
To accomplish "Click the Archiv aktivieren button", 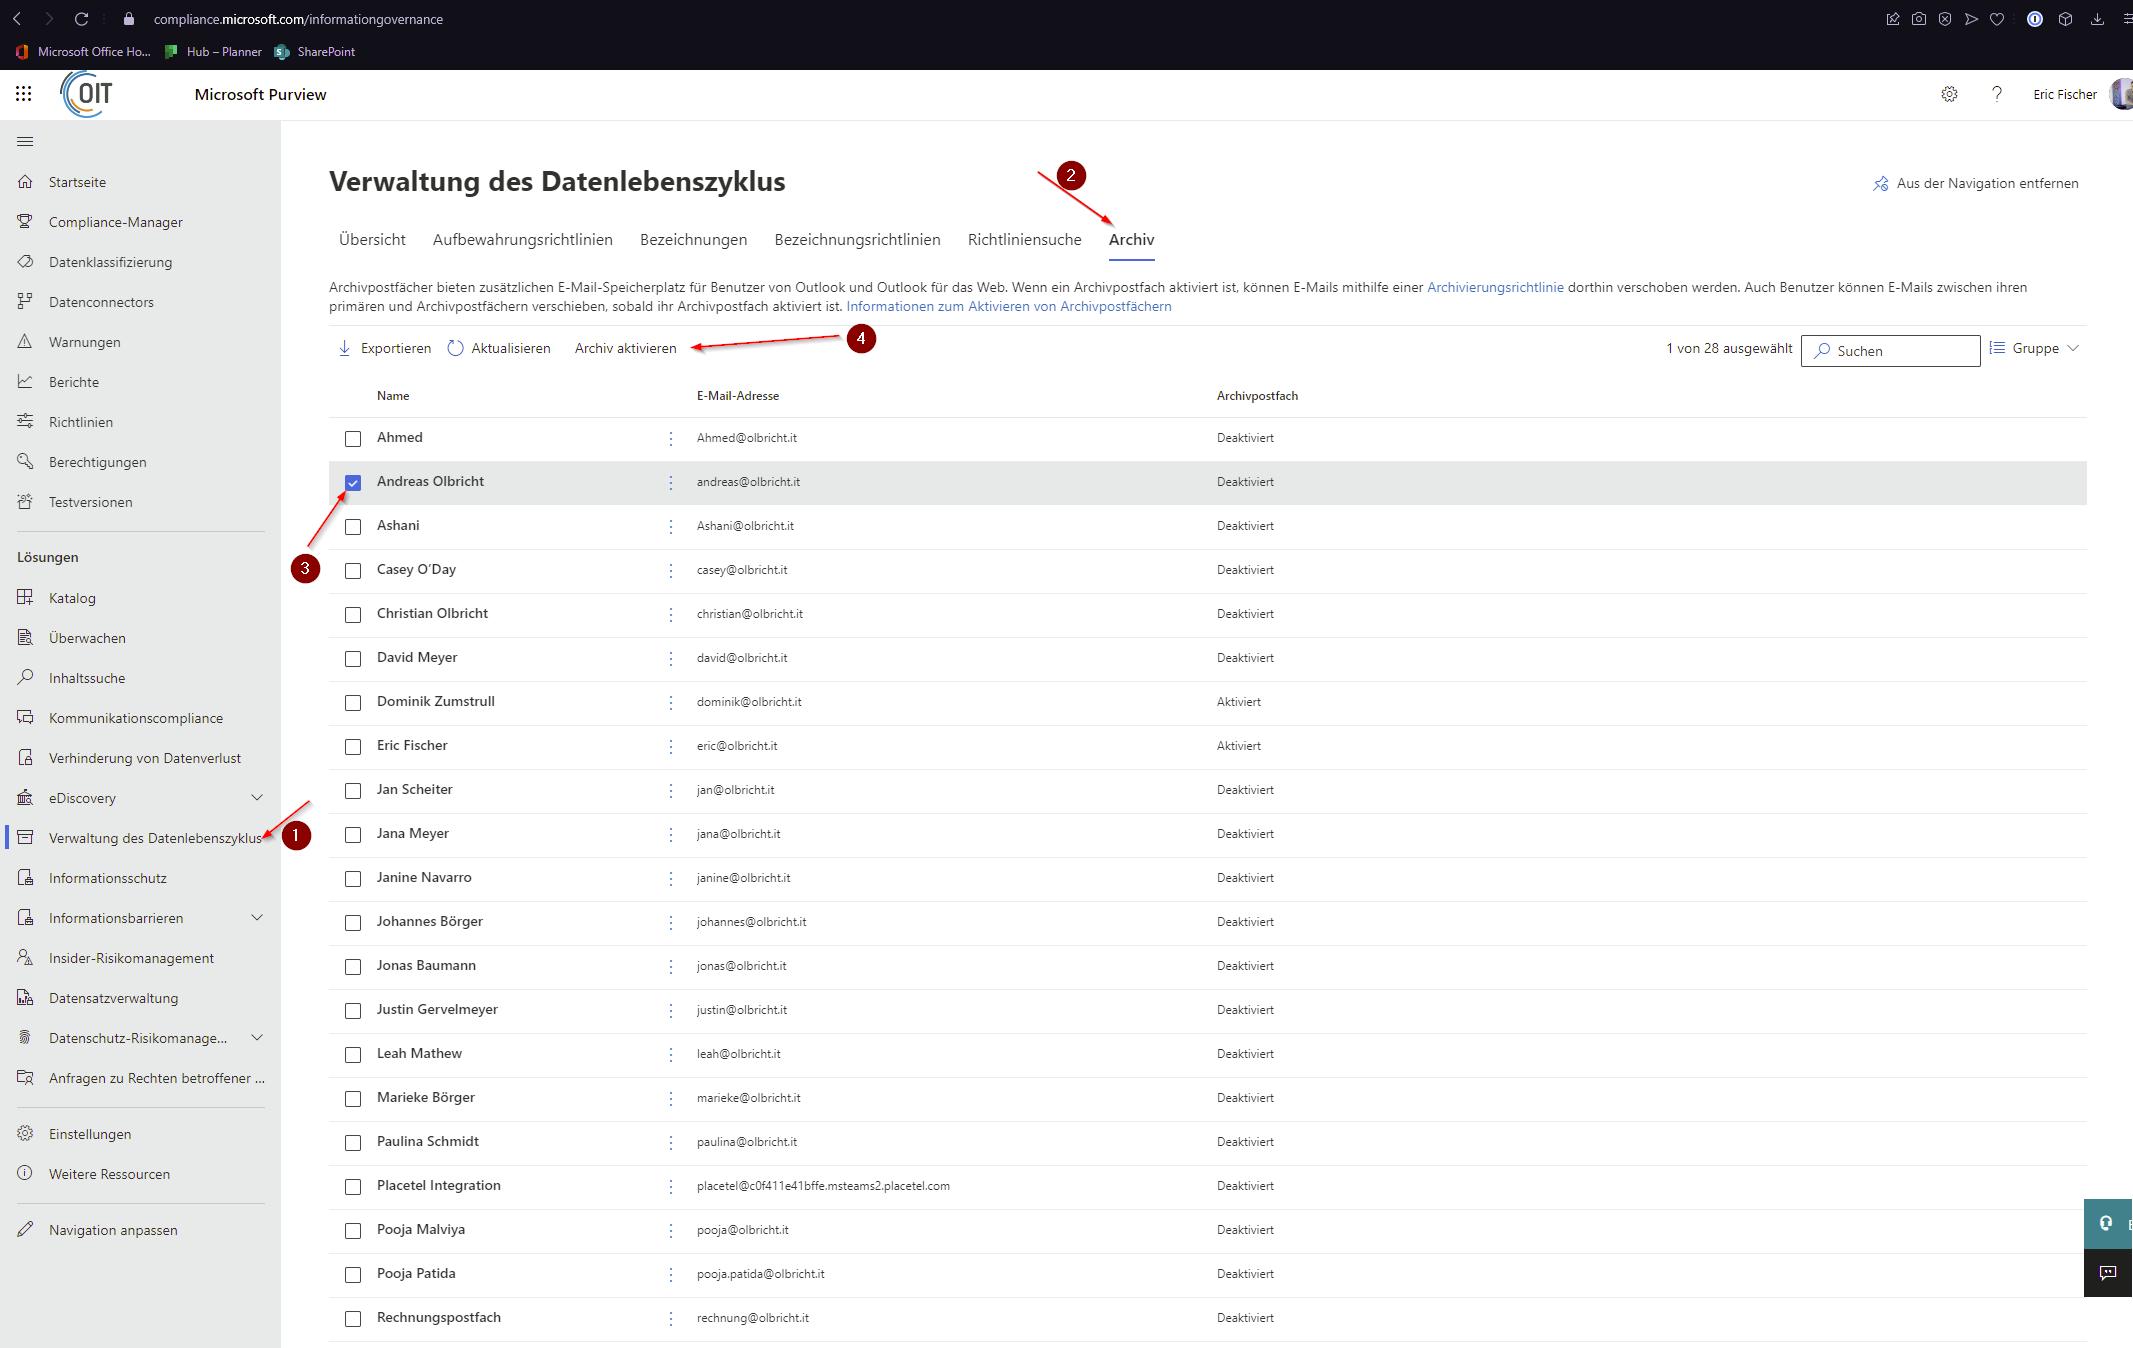I will [625, 348].
